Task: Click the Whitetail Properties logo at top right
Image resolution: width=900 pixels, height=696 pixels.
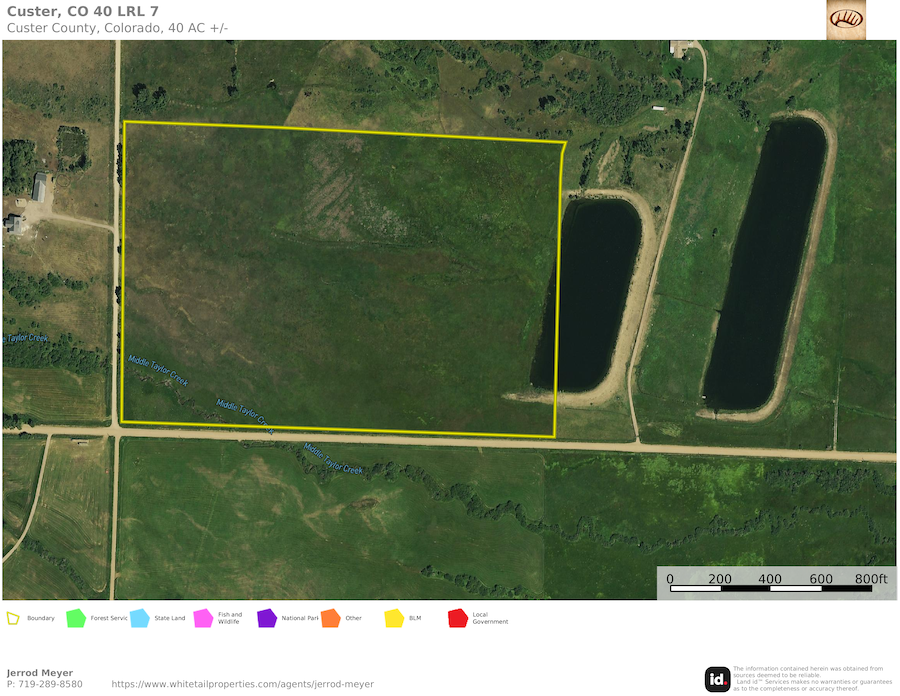Action: click(x=846, y=19)
